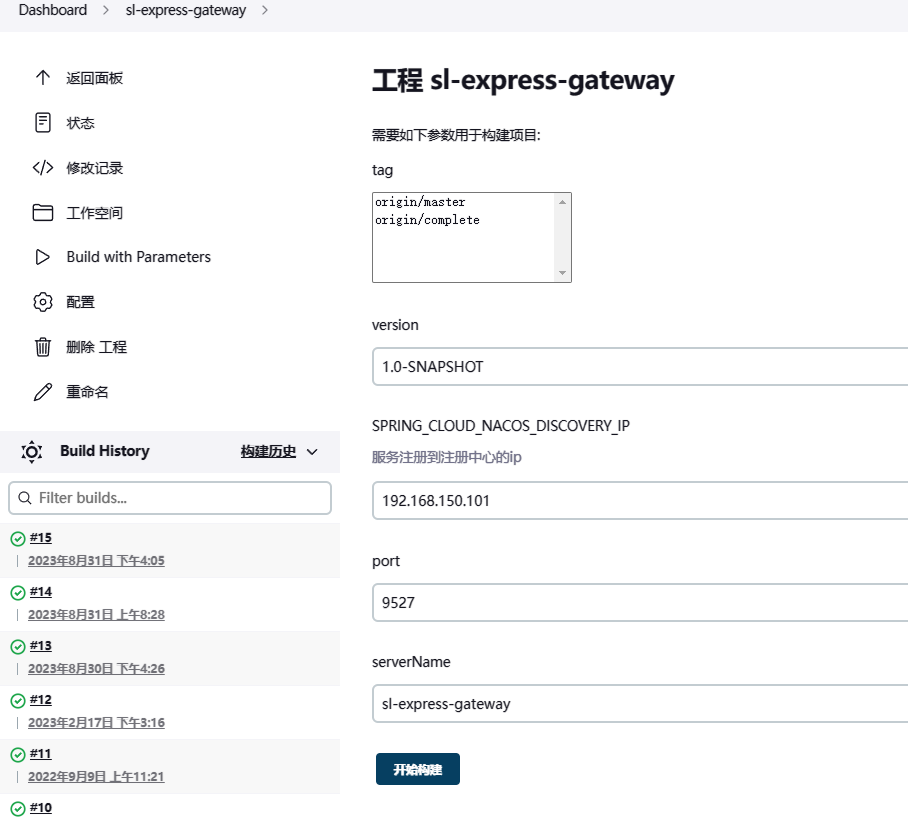
Task: Open the 2023年8月31日 下午4:05 timestamp link
Action: pyautogui.click(x=96, y=561)
